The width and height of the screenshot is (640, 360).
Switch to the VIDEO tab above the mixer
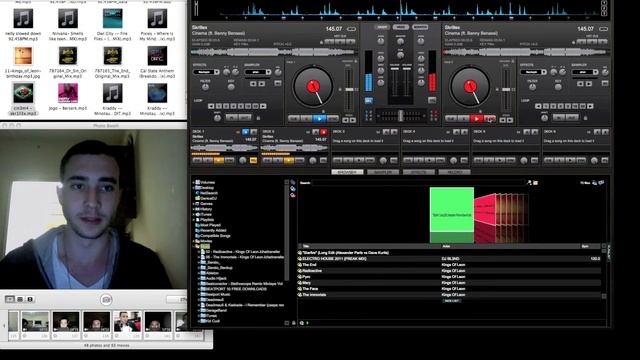click(401, 27)
